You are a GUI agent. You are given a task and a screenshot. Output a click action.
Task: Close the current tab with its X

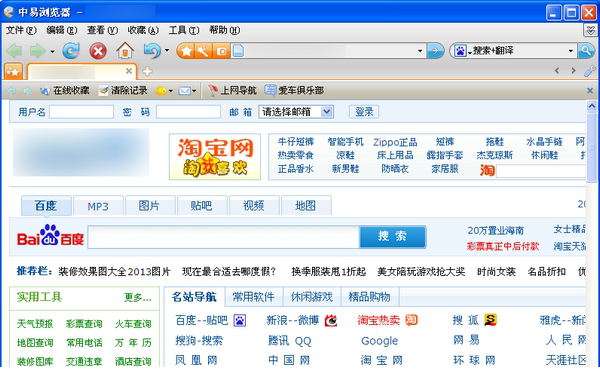(x=129, y=71)
